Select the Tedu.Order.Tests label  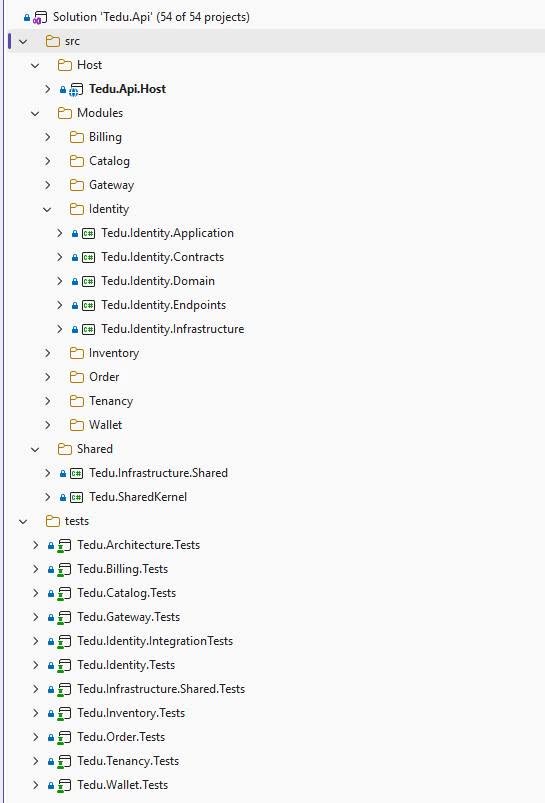[121, 737]
